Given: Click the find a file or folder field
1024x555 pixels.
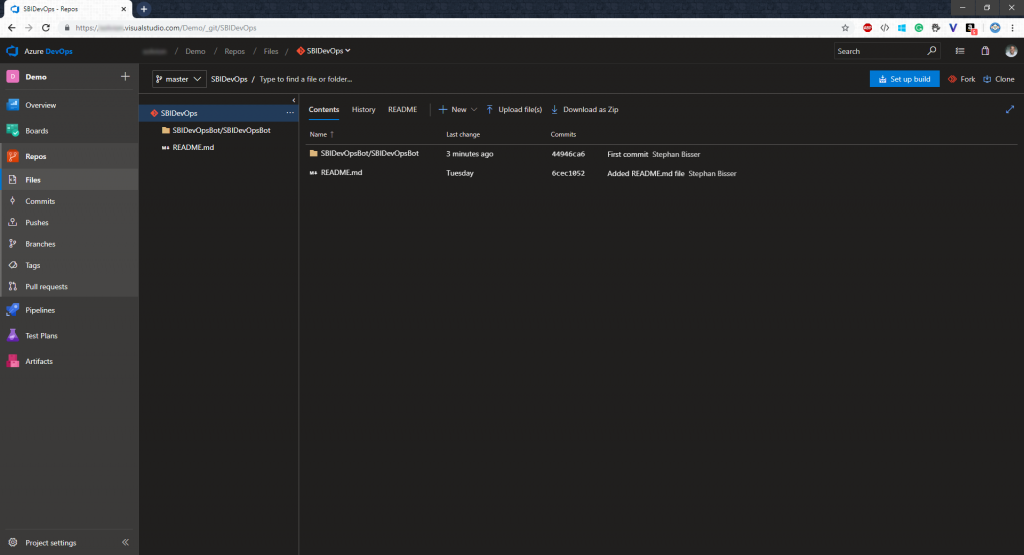Looking at the screenshot, I should 306,79.
